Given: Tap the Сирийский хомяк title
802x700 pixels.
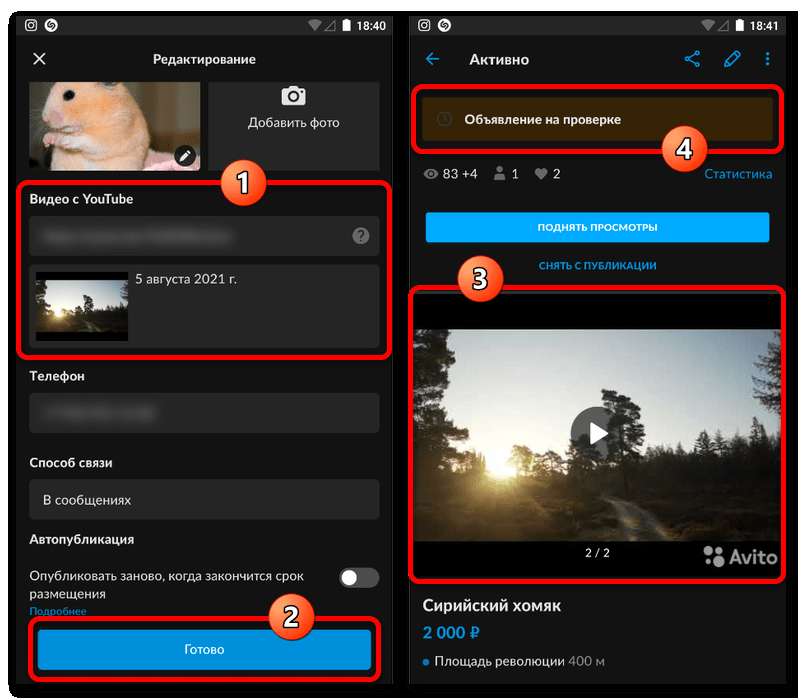Looking at the screenshot, I should [x=492, y=606].
